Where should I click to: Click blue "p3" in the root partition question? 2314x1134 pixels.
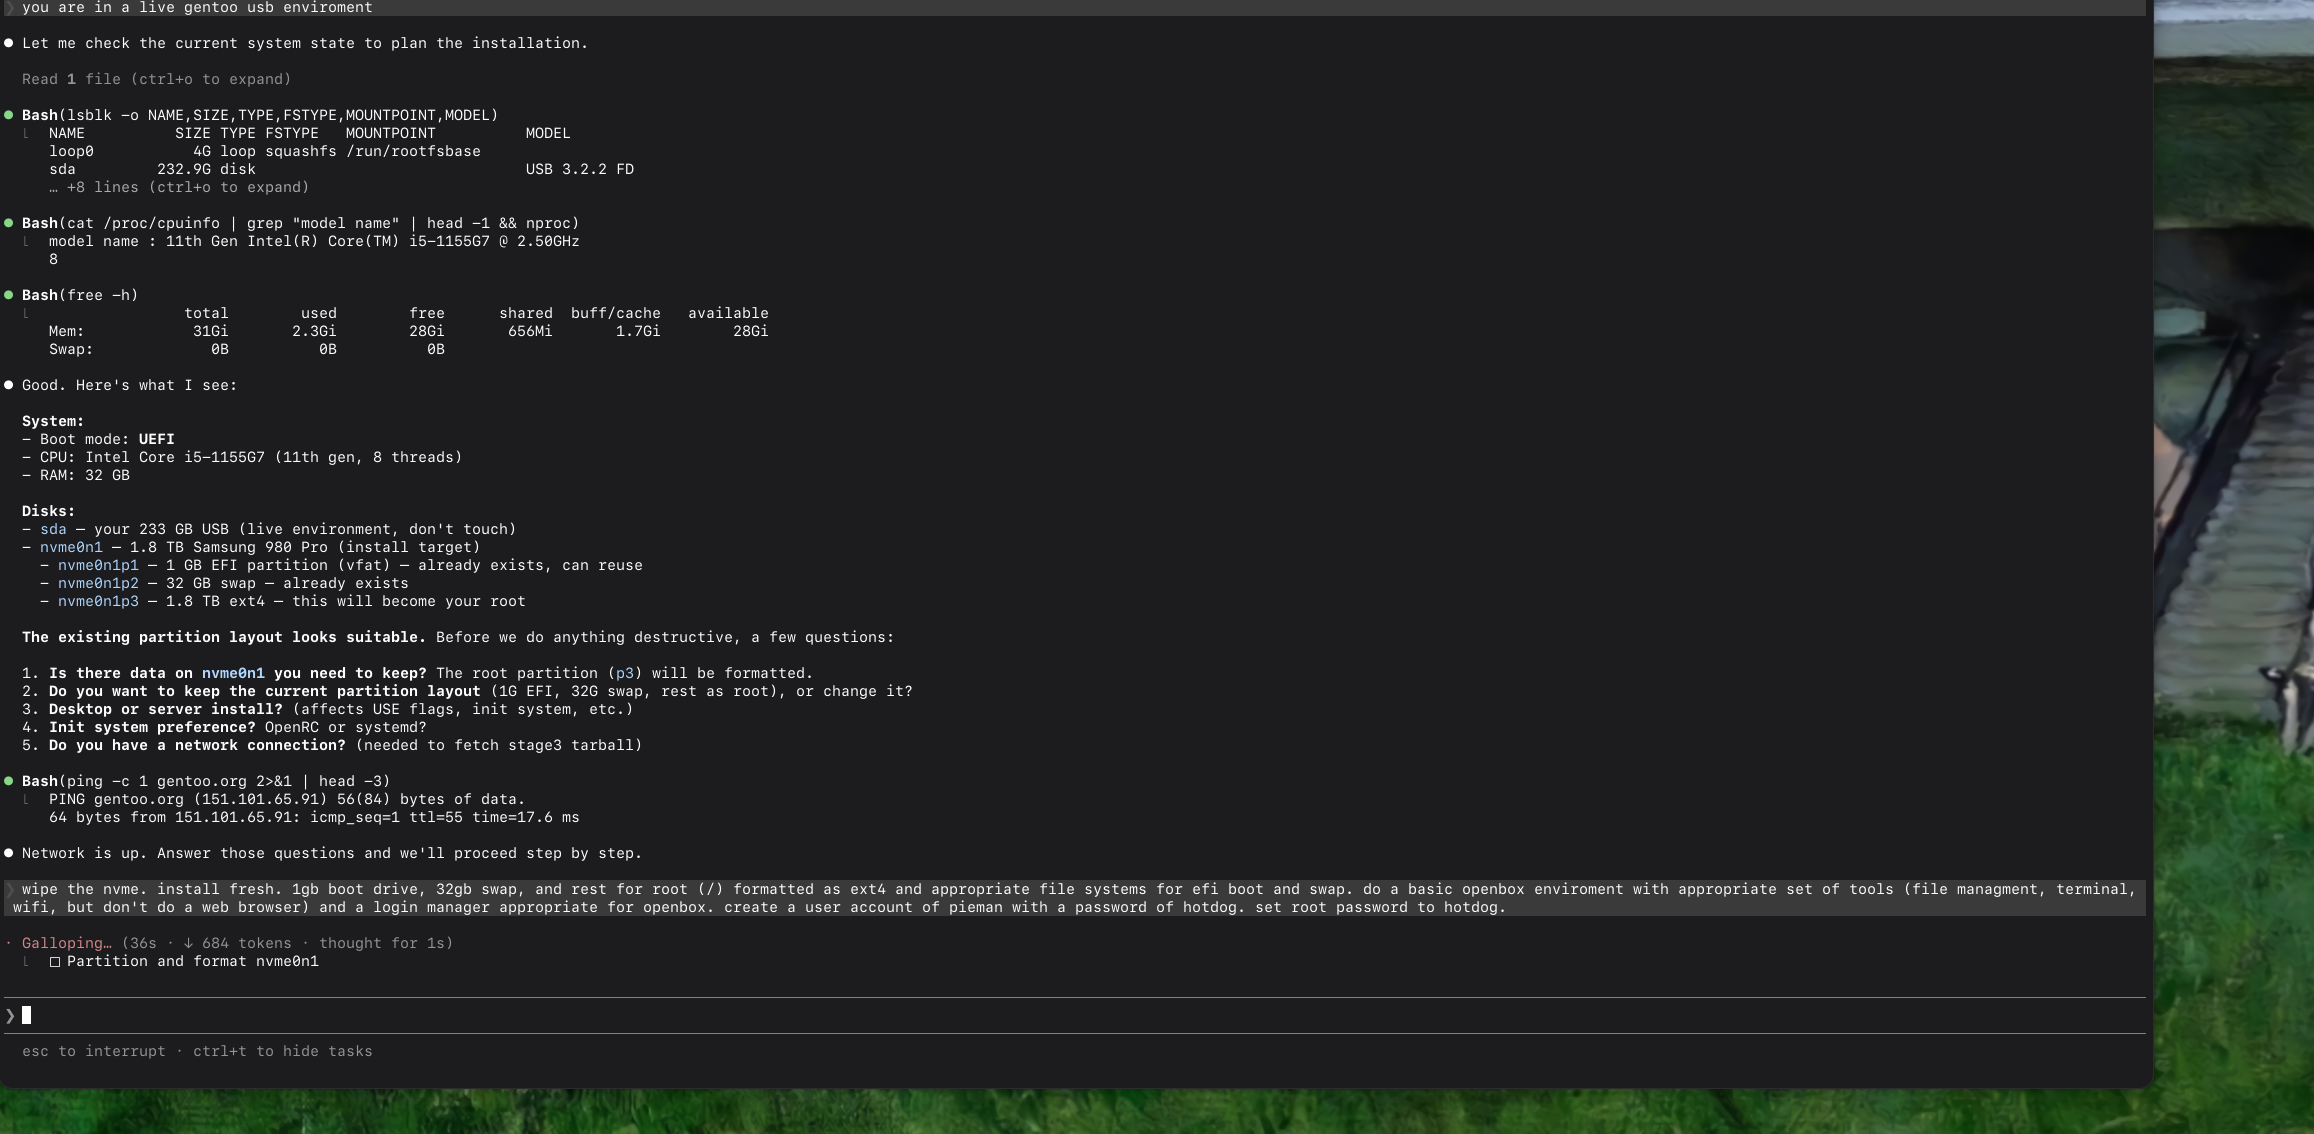coord(624,673)
